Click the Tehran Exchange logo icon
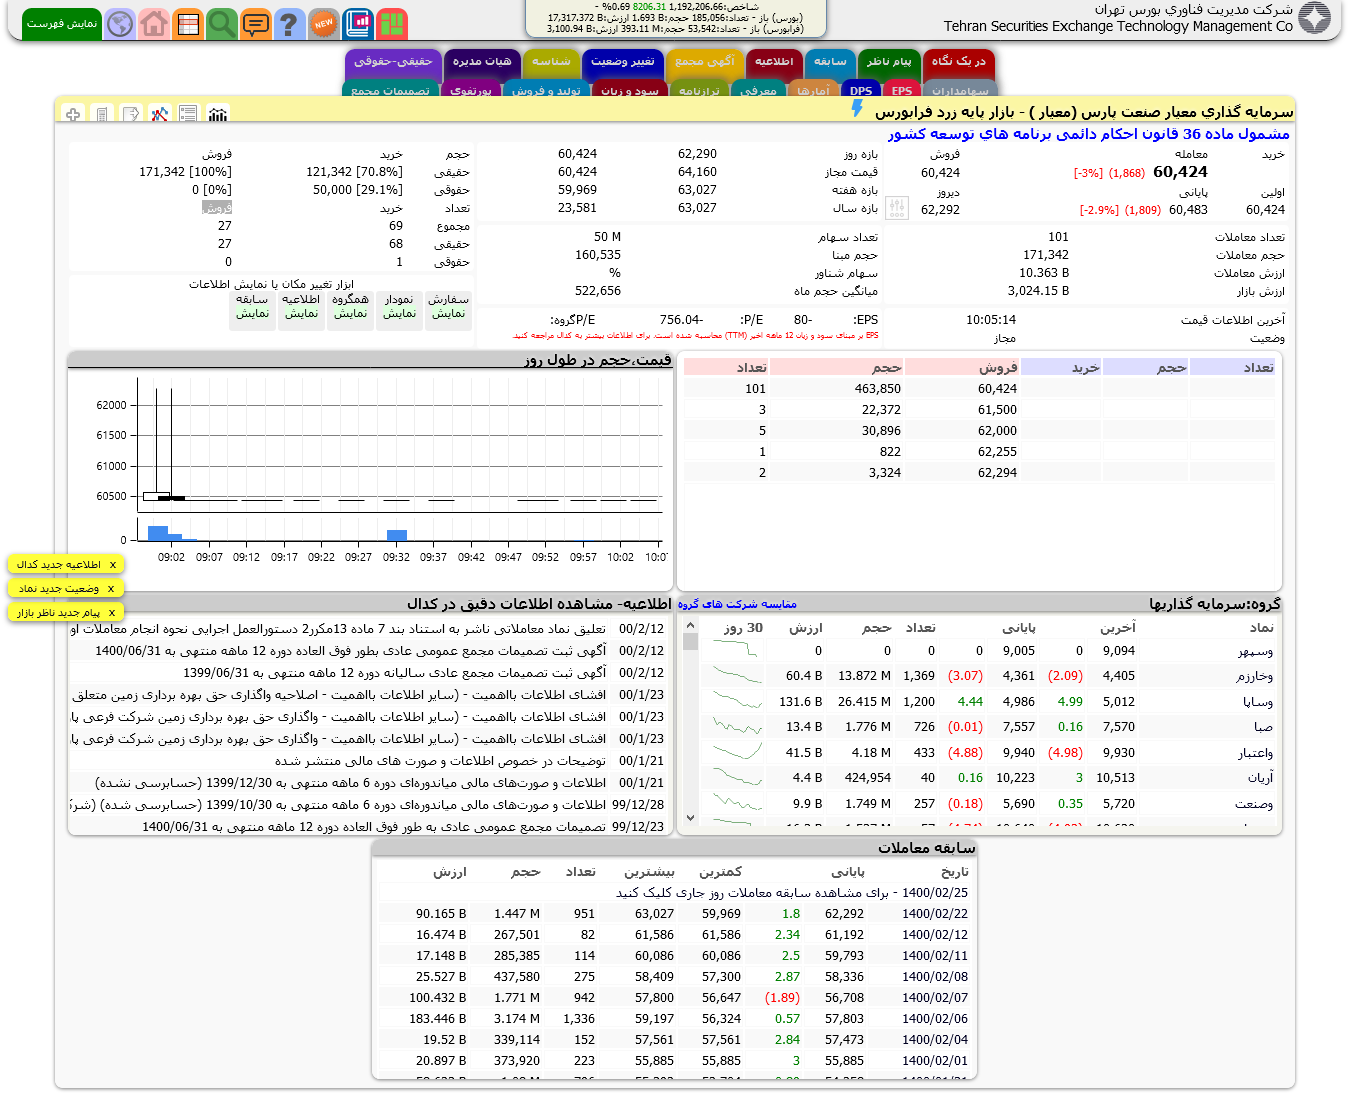 (x=1315, y=17)
